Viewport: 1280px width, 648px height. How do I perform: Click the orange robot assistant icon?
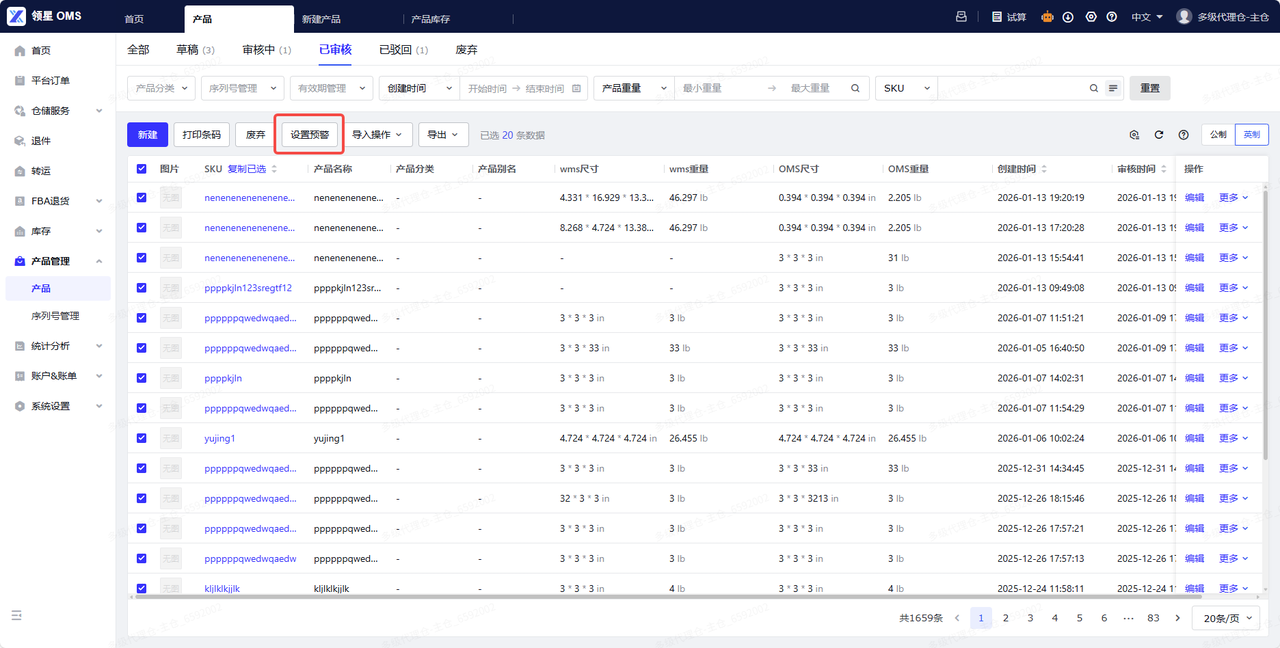point(1048,17)
